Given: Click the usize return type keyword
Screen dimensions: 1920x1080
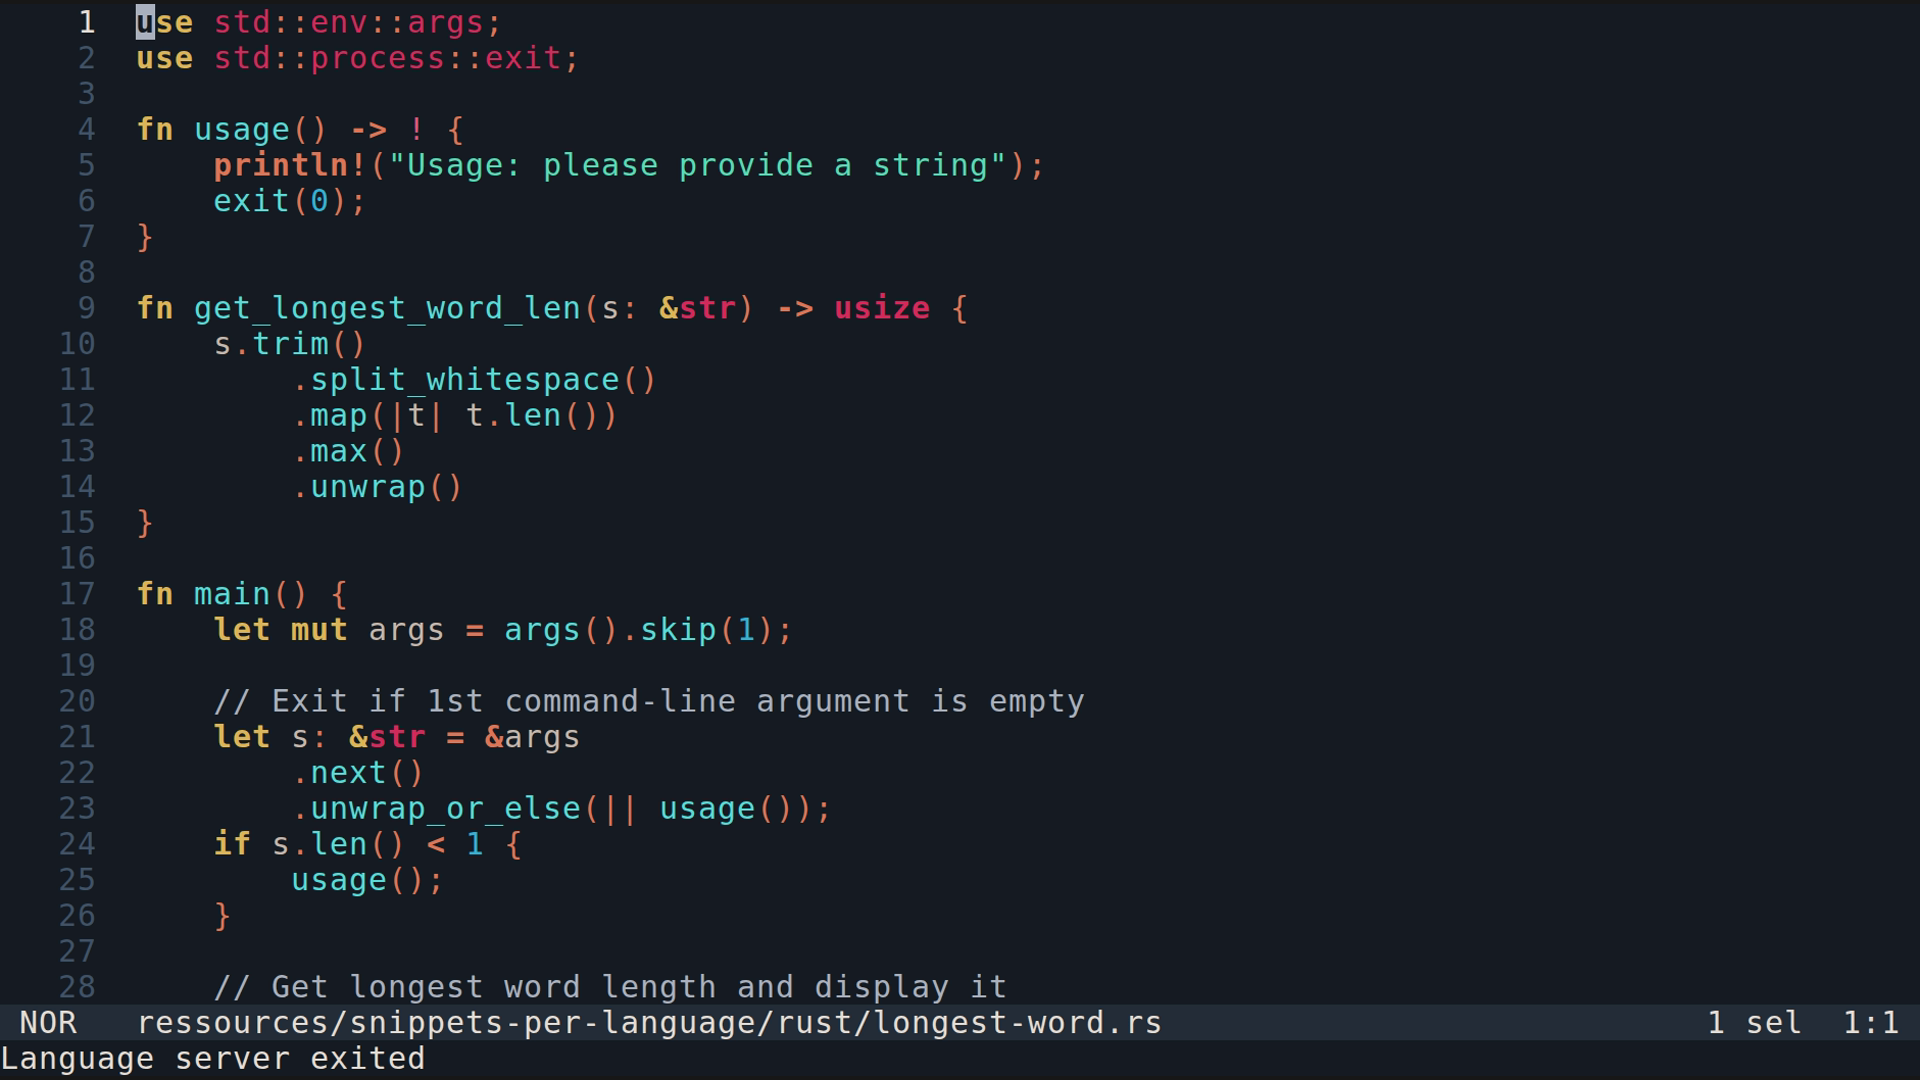Looking at the screenshot, I should tap(881, 308).
